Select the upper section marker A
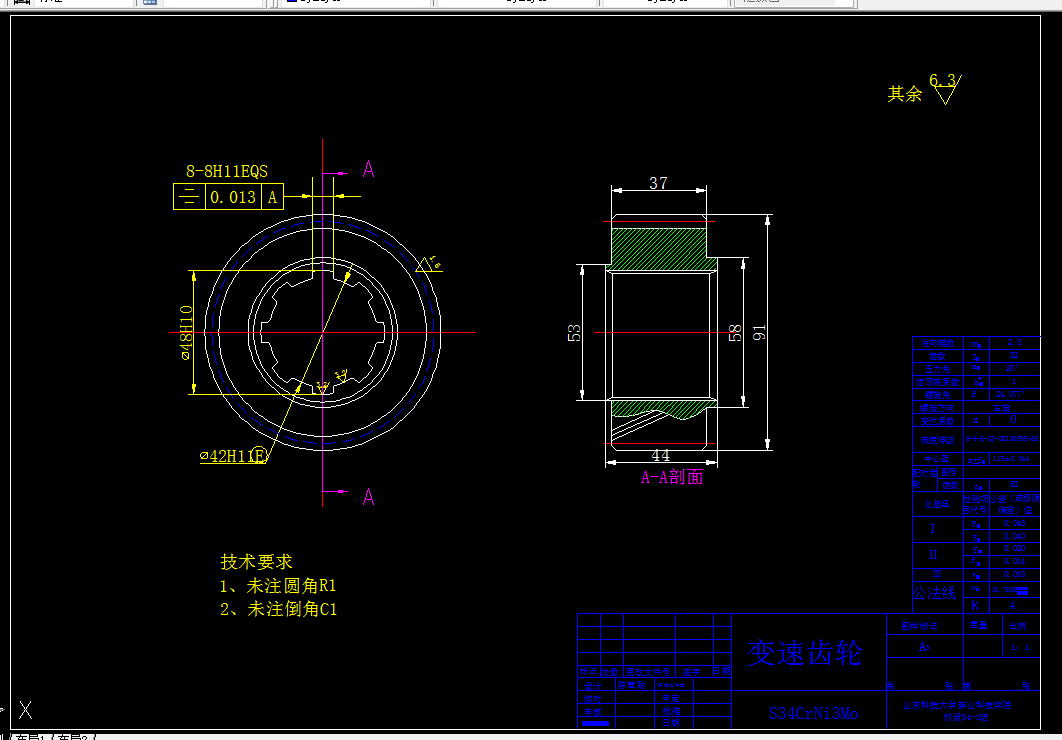This screenshot has height=740, width=1062. pos(368,169)
